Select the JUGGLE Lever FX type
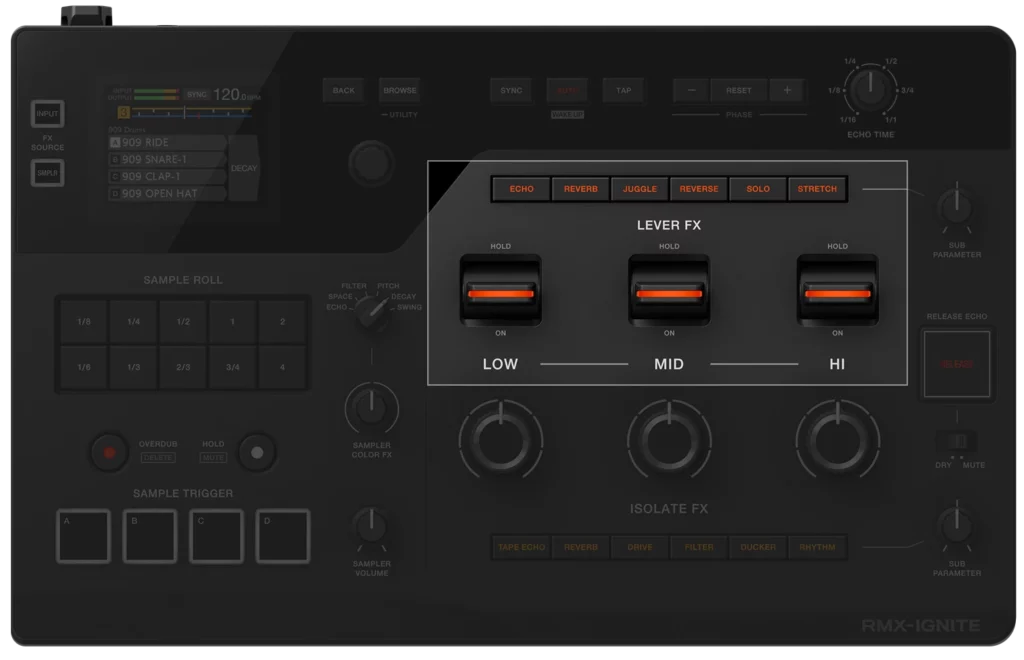Image resolution: width=1024 pixels, height=660 pixels. 640,189
